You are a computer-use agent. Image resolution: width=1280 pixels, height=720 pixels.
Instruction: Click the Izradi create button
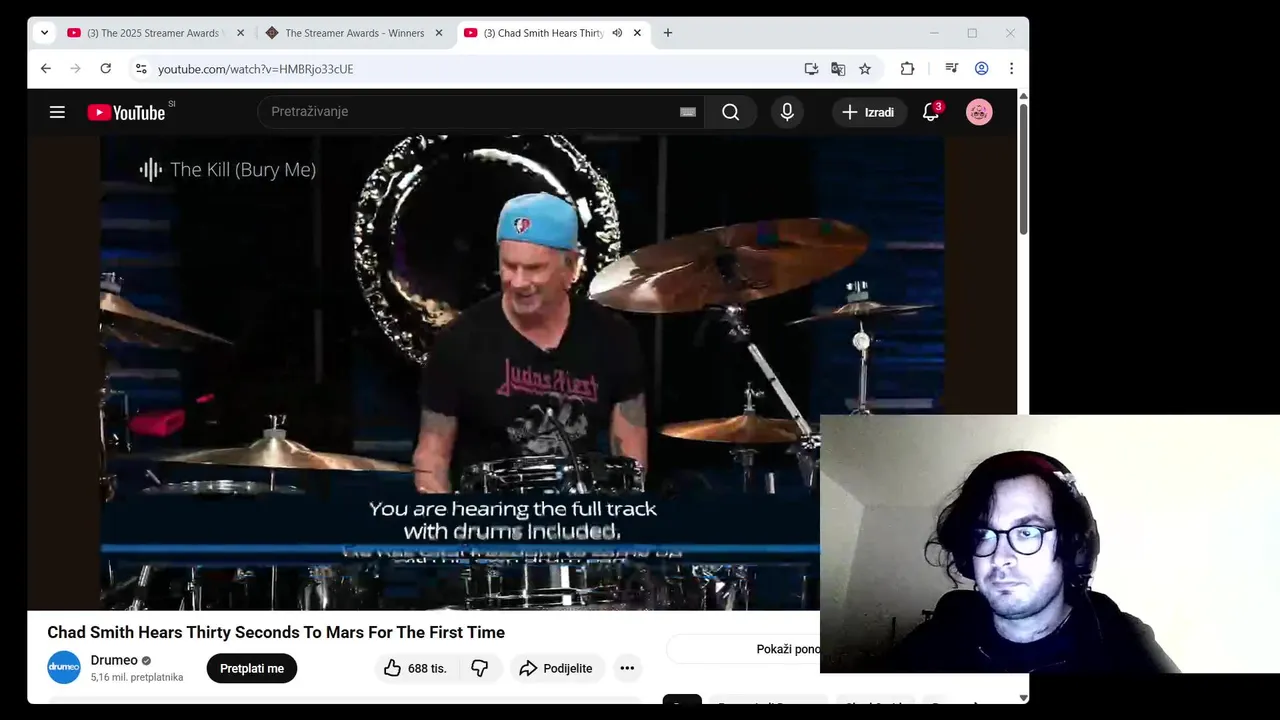click(869, 112)
